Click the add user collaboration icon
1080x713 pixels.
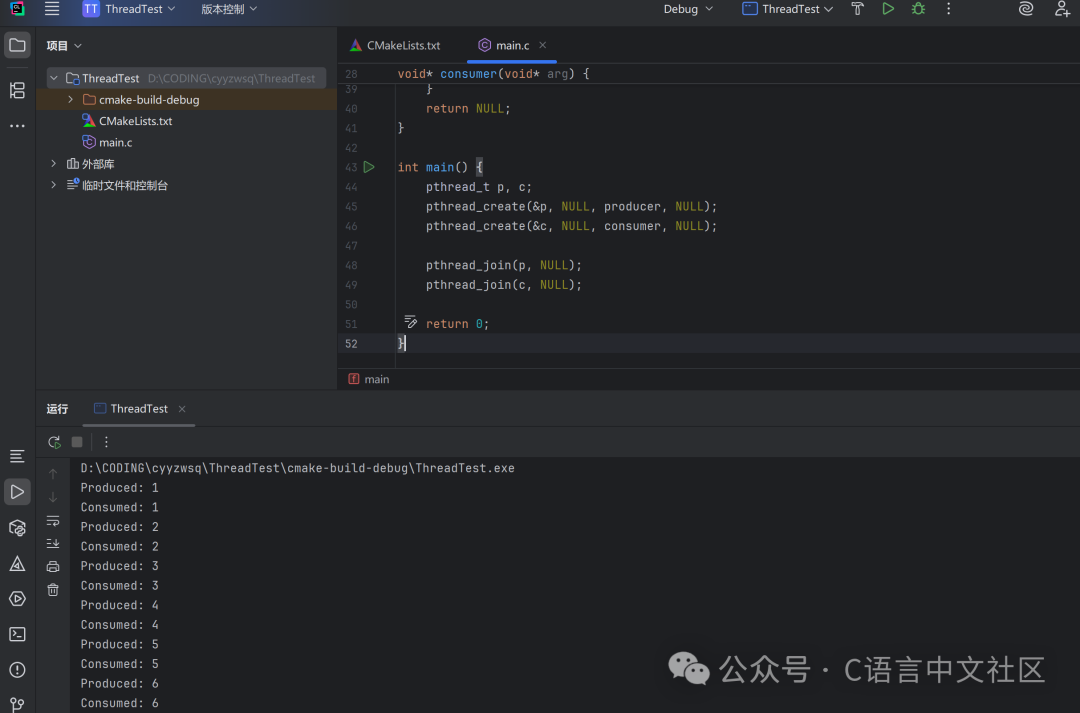click(1061, 9)
